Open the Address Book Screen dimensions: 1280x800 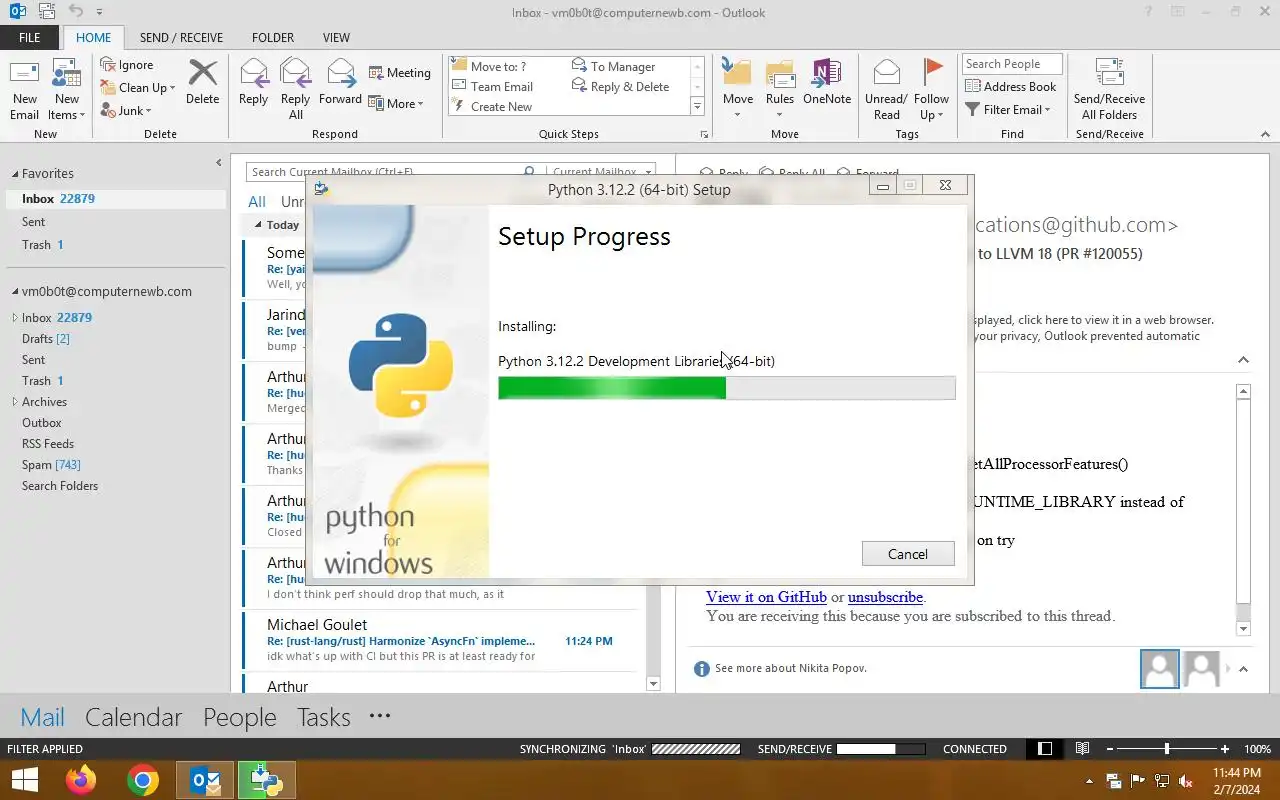coord(1011,87)
